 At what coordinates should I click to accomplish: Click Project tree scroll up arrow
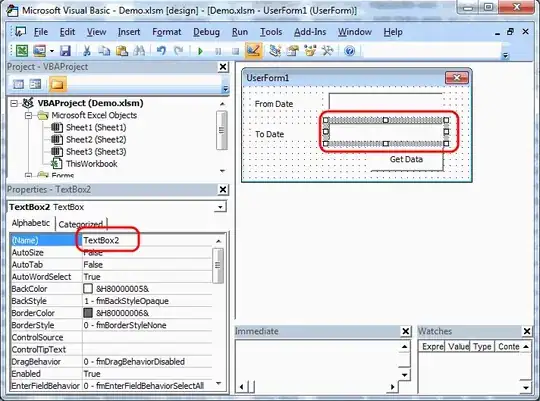coord(222,103)
